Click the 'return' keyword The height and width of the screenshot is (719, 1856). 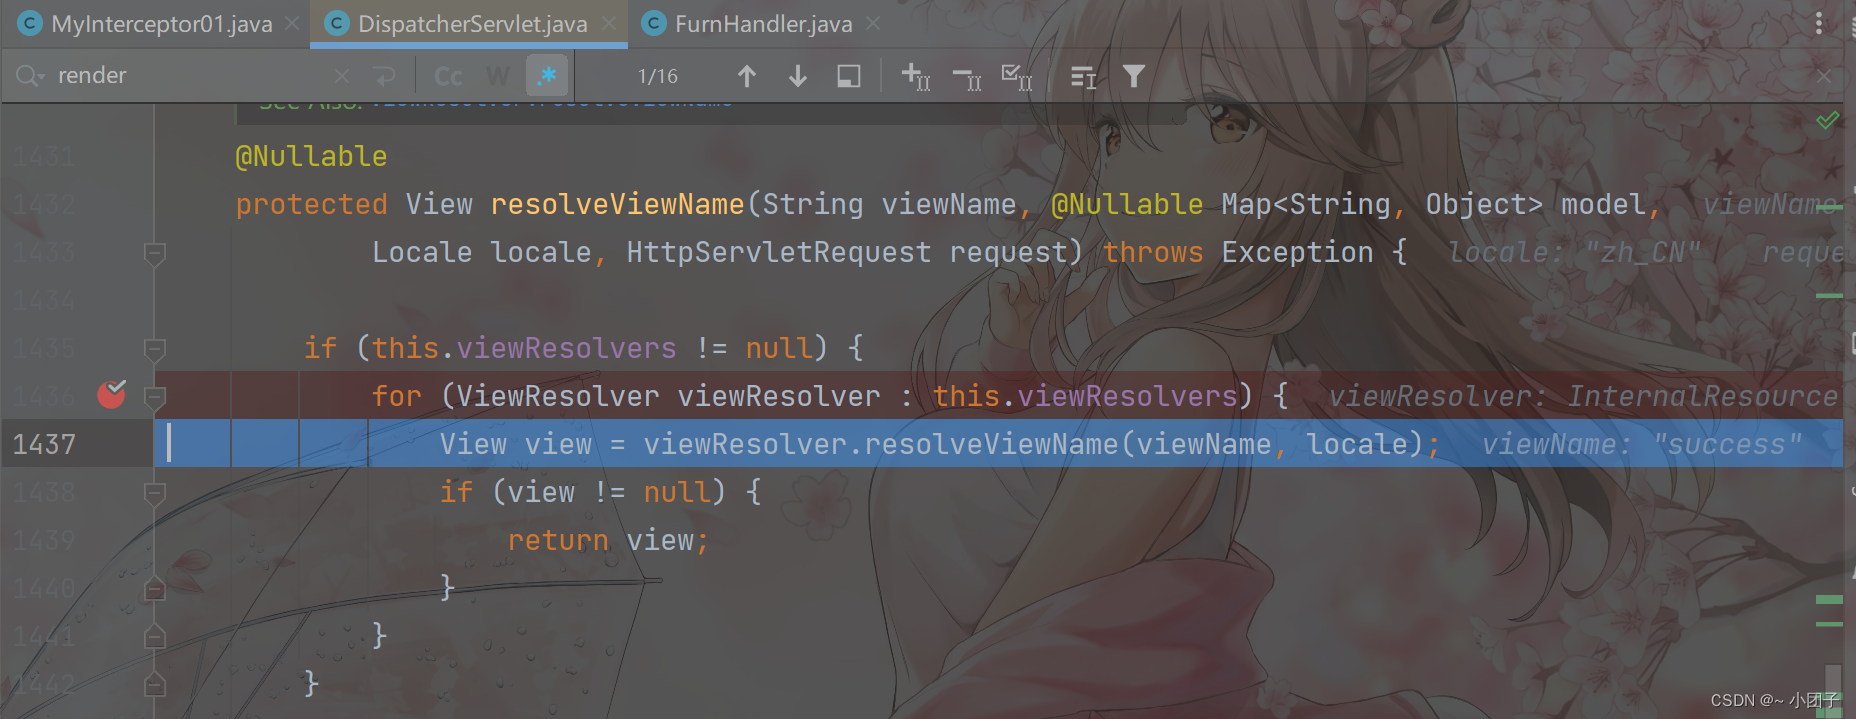(x=558, y=540)
